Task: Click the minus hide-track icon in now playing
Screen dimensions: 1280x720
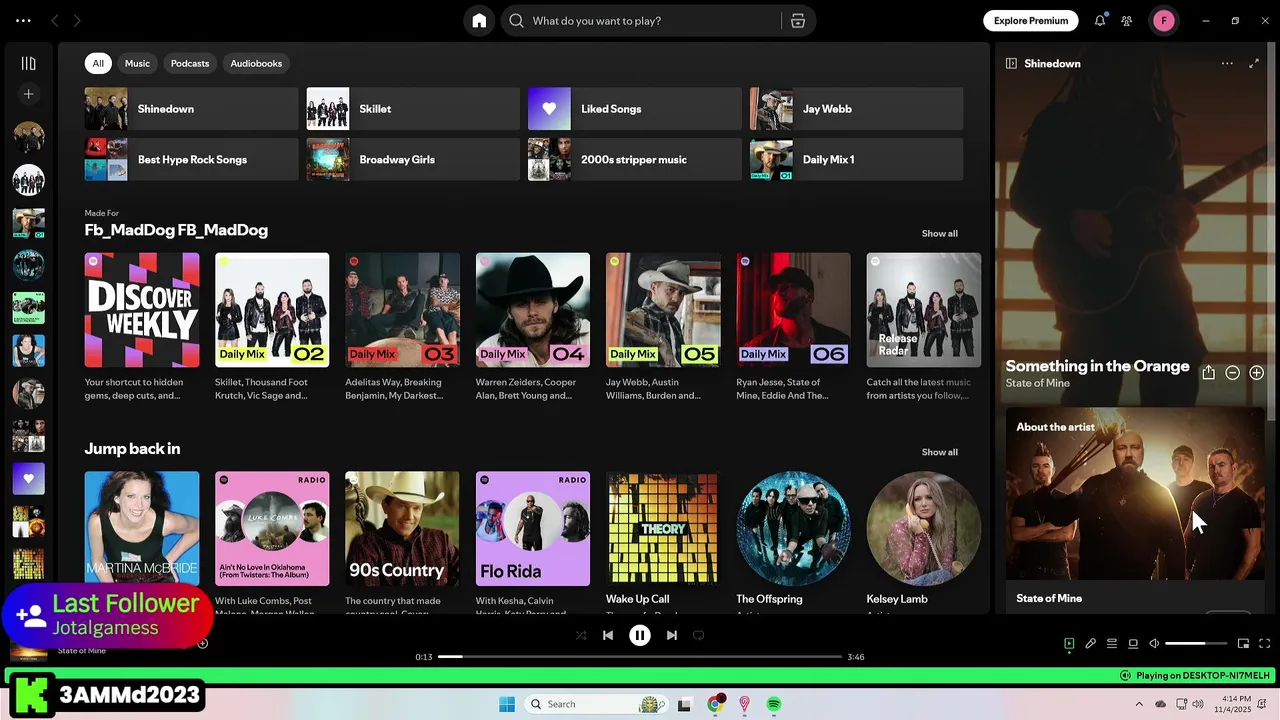Action: (x=1232, y=373)
